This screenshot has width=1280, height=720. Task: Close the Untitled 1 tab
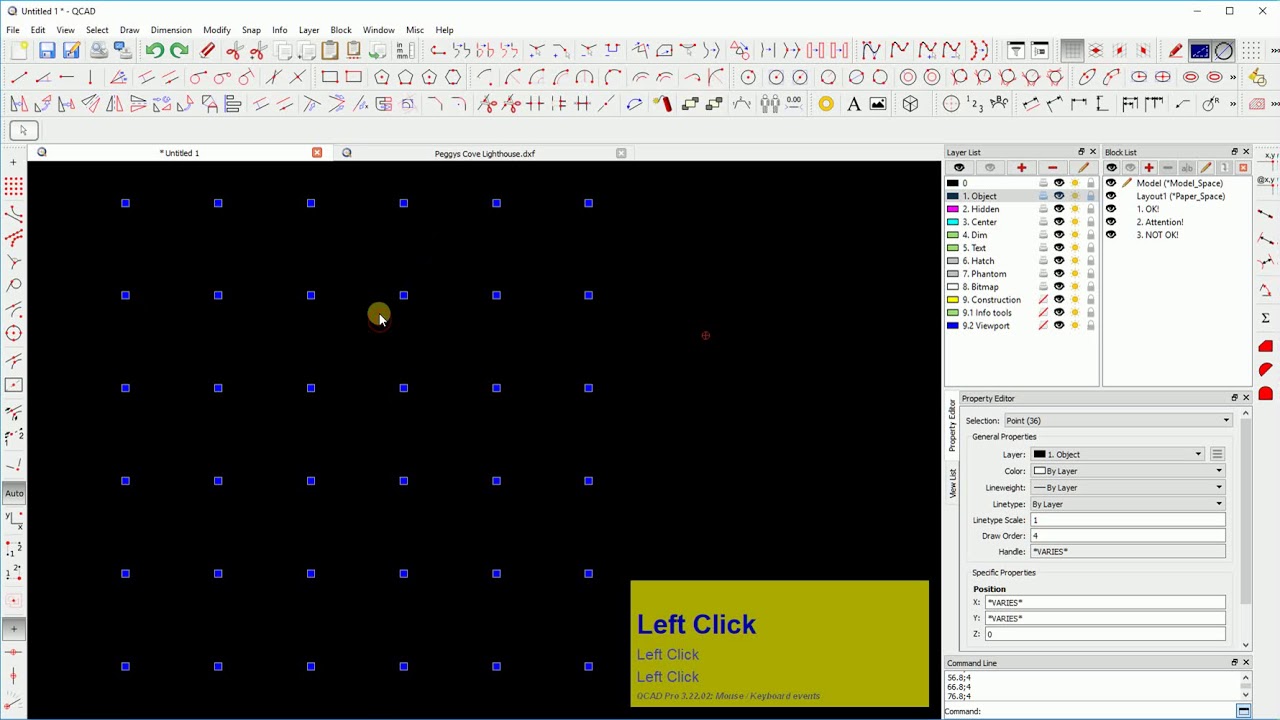click(x=317, y=153)
